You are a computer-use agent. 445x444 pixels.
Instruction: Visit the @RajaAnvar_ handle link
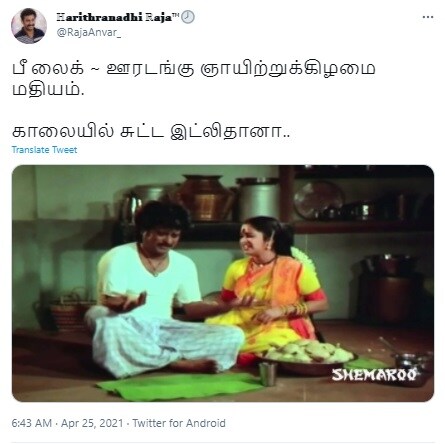pos(89,32)
